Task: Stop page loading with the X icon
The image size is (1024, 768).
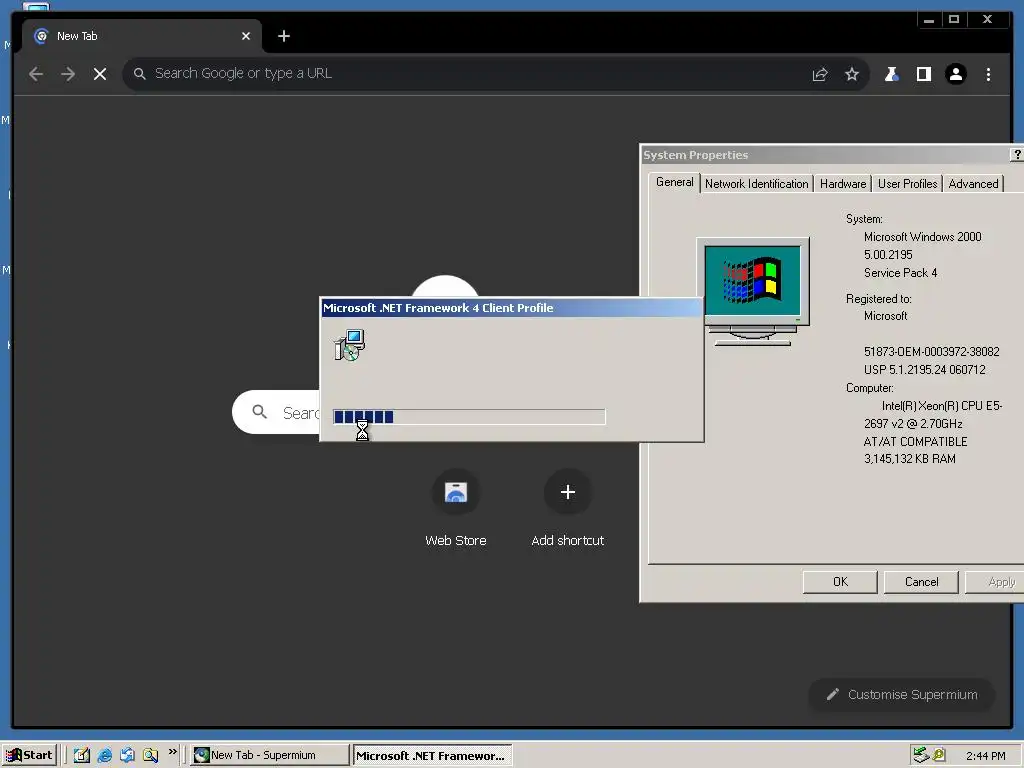Action: click(100, 74)
